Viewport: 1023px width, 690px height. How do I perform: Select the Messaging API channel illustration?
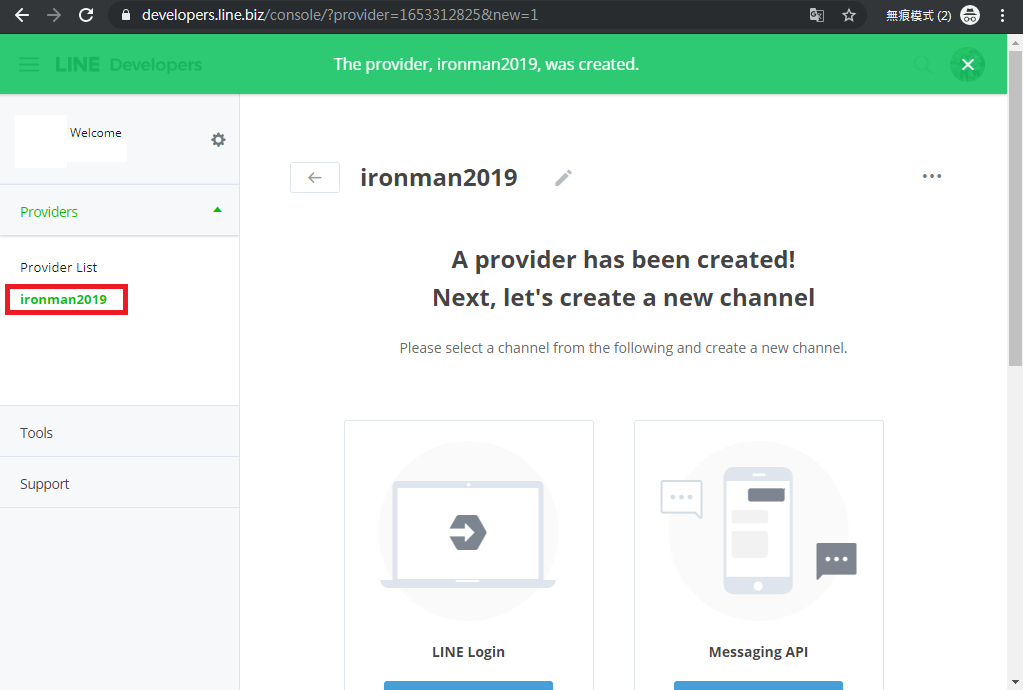[x=758, y=531]
